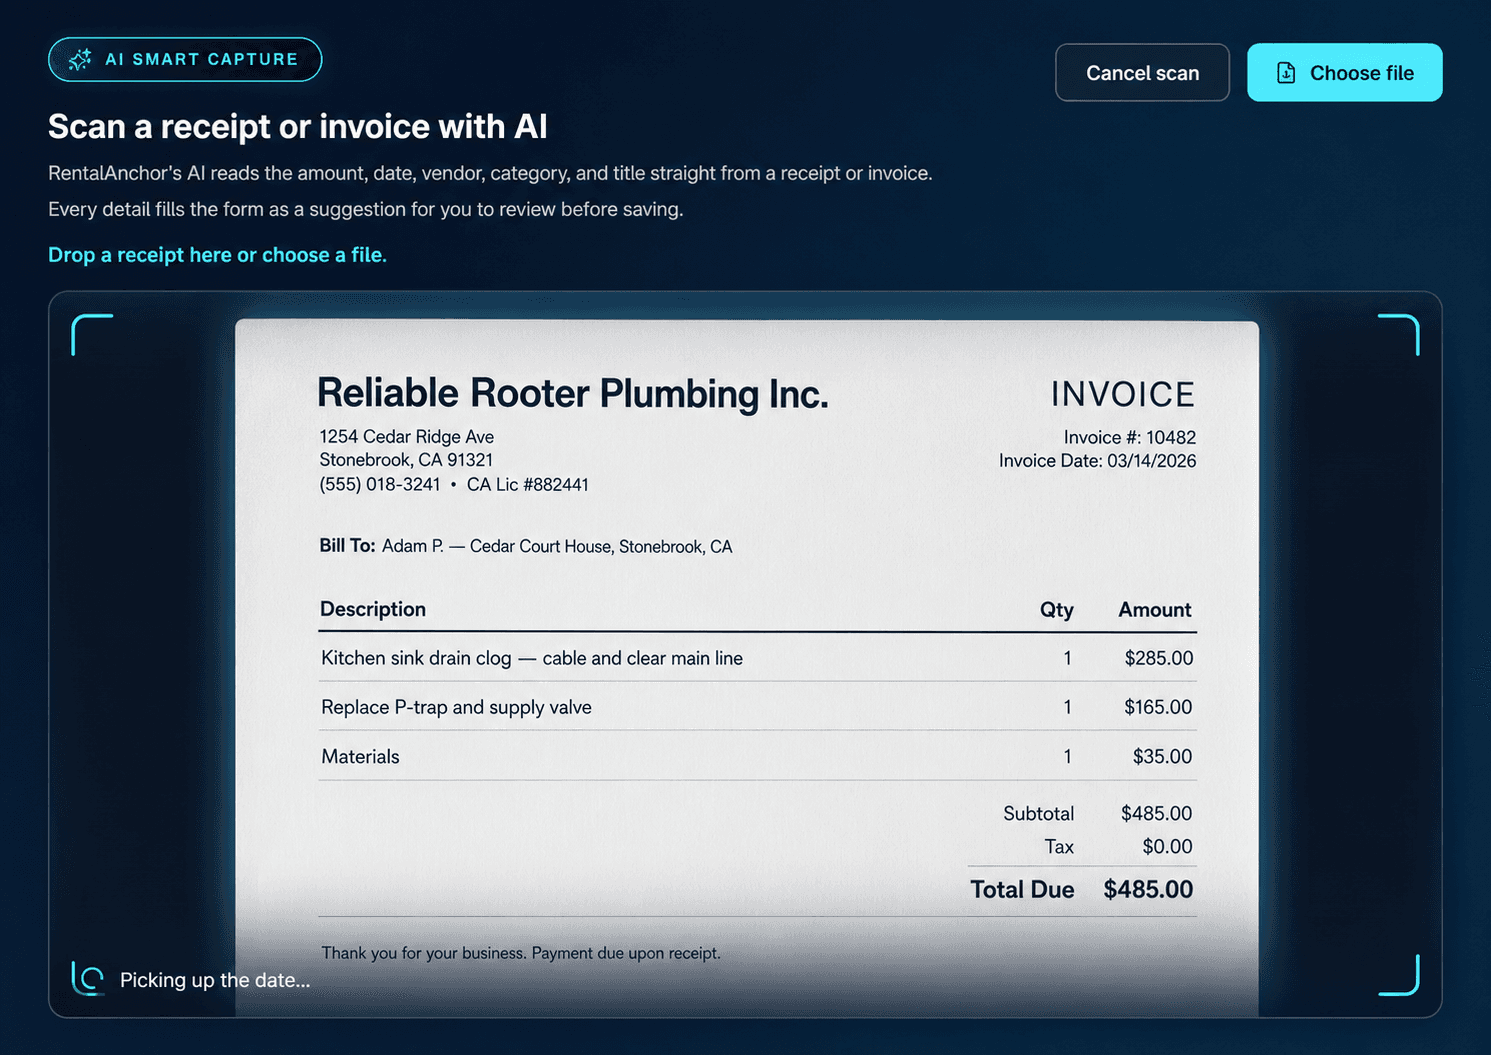Click the bold '$485.00' total due amount
This screenshot has height=1055, width=1491.
(x=1148, y=890)
